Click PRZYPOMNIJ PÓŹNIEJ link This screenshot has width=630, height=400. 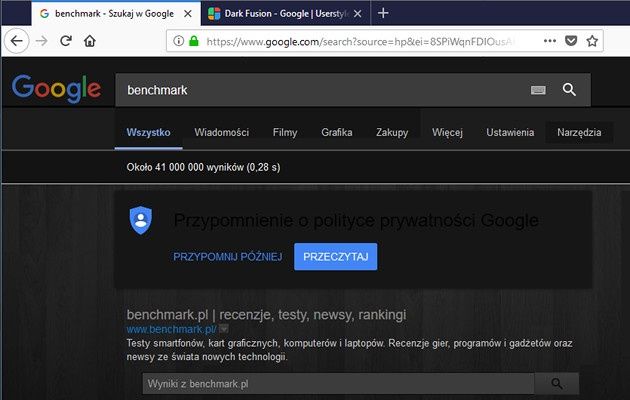coord(228,257)
